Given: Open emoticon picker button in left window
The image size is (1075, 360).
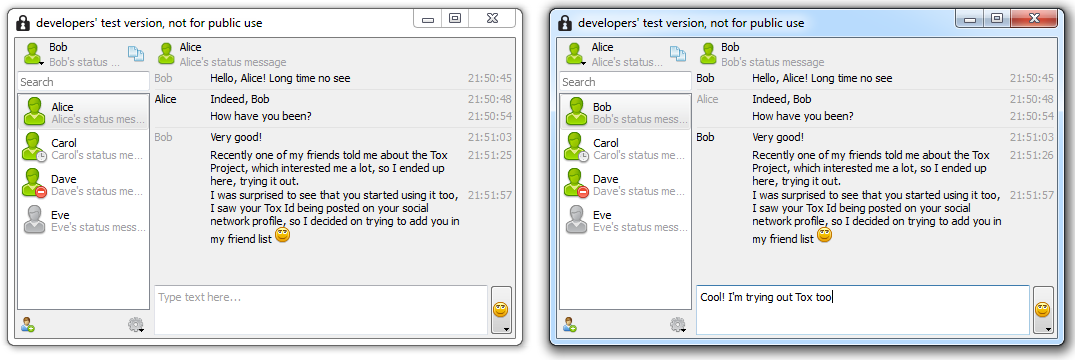Looking at the screenshot, I should [501, 310].
